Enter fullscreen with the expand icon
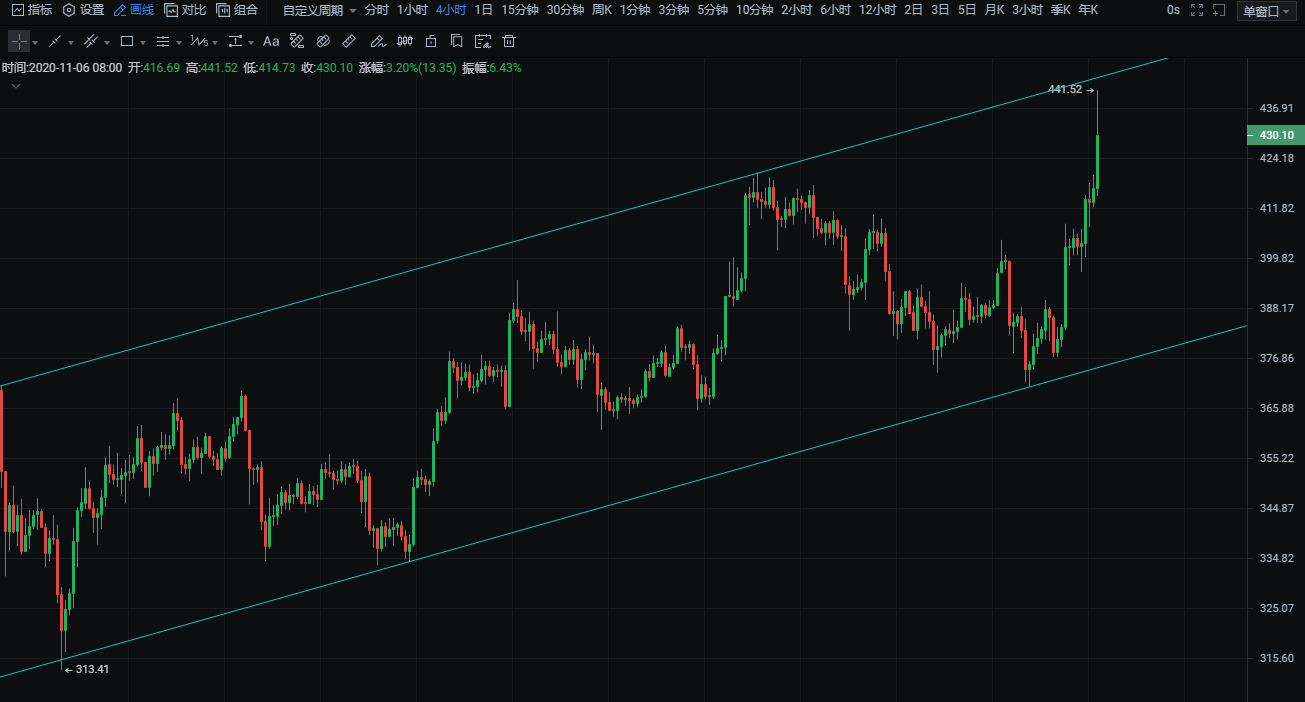The image size is (1305, 702). tap(1197, 10)
